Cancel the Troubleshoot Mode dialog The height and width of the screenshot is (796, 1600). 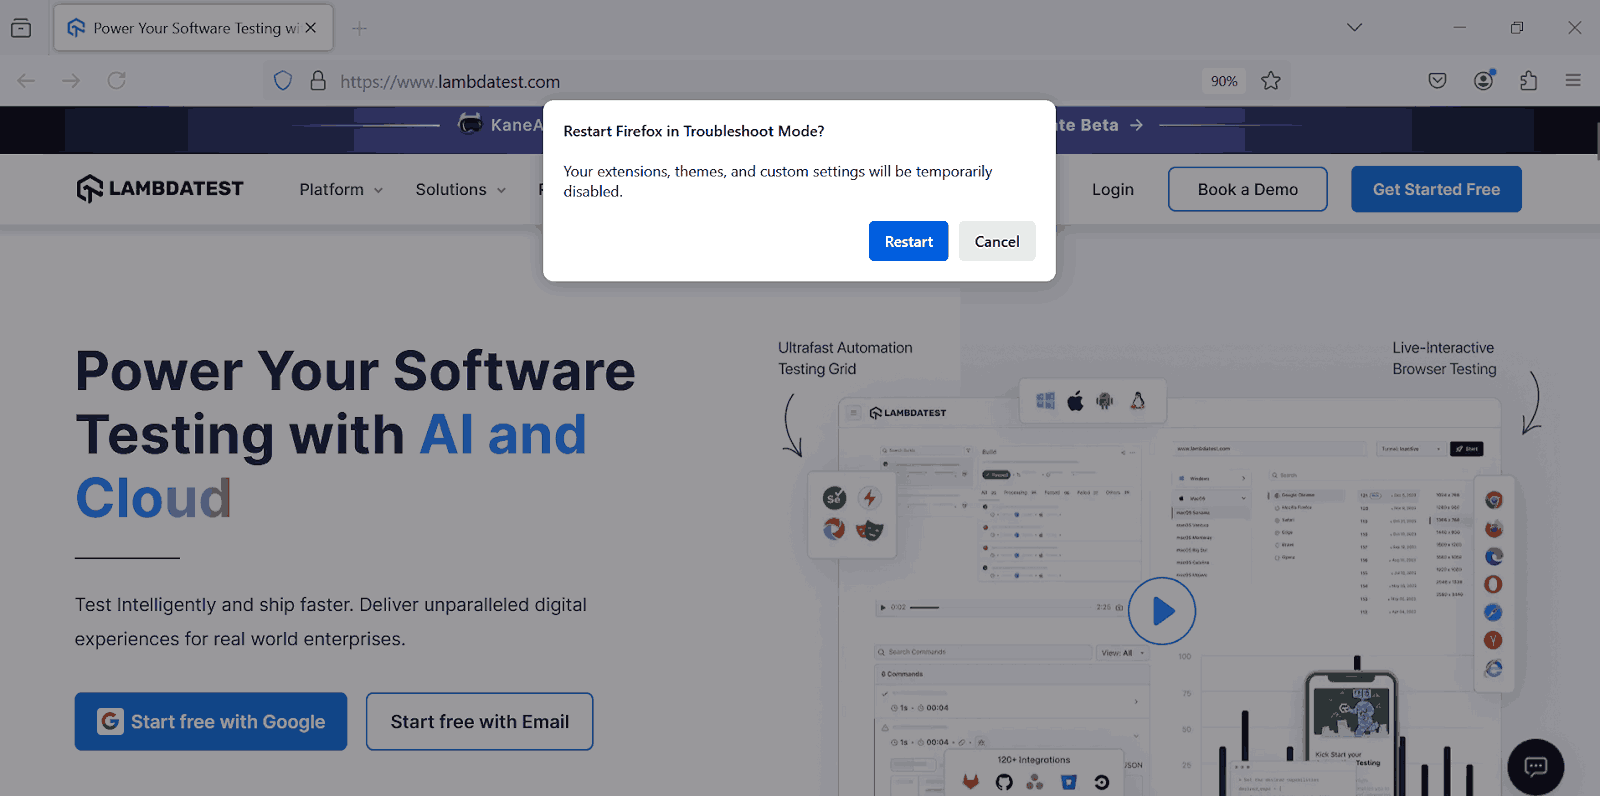997,241
